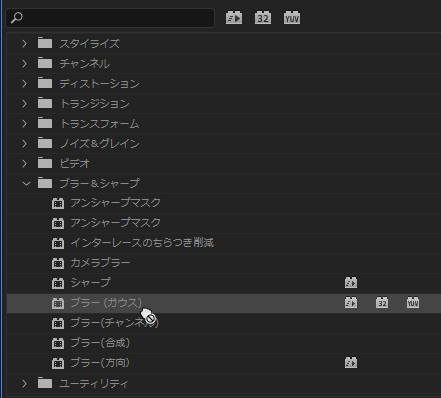Click the folder icon beside スタイライズ
Viewport: 441px width, 398px height.
[x=45, y=43]
